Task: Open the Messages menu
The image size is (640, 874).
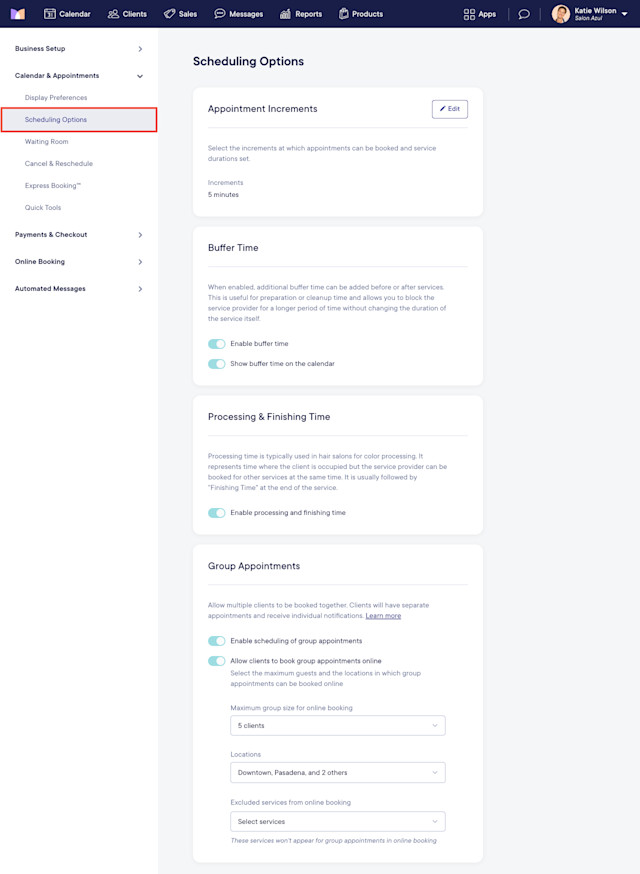Action: point(246,14)
